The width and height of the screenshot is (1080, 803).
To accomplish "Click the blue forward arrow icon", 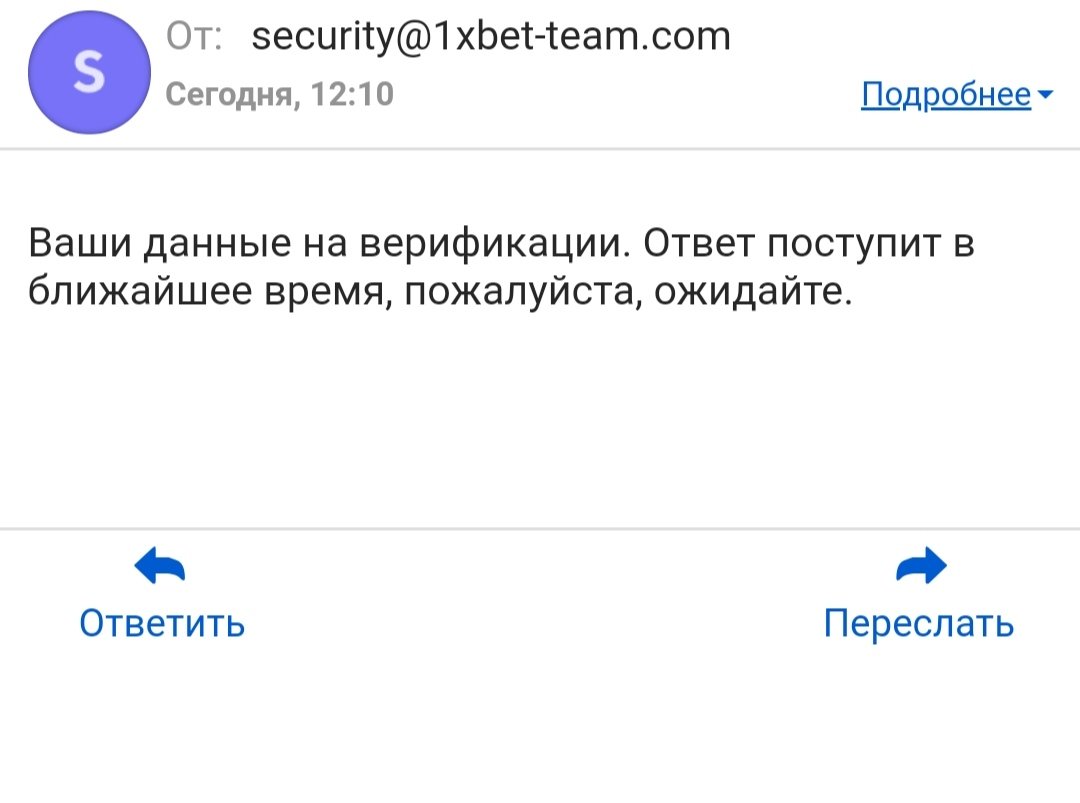I will (x=920, y=567).
